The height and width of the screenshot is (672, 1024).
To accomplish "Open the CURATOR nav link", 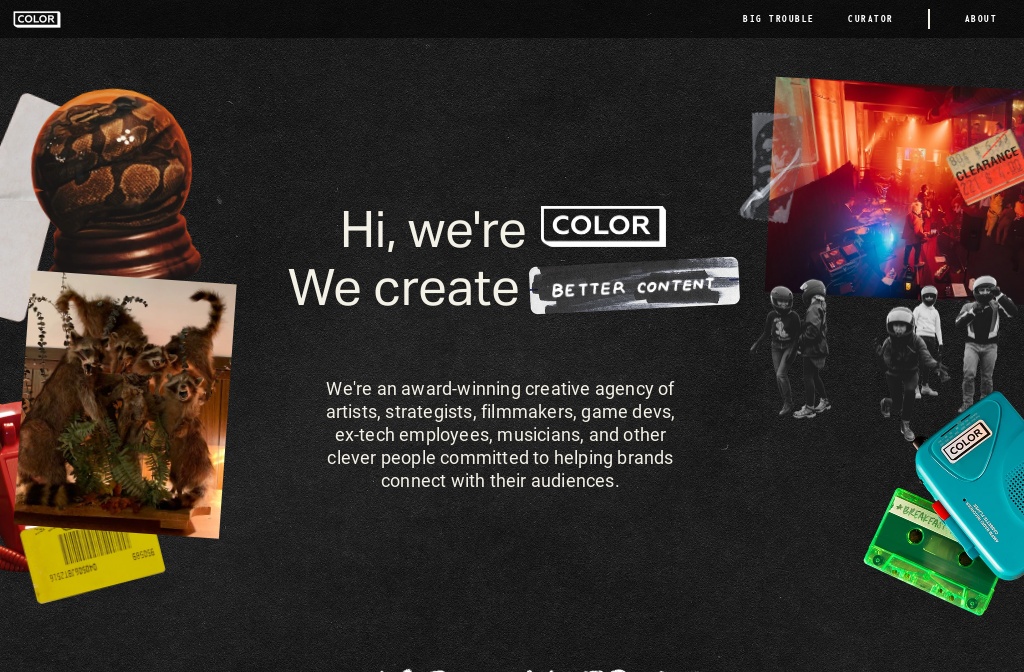I will [x=870, y=19].
